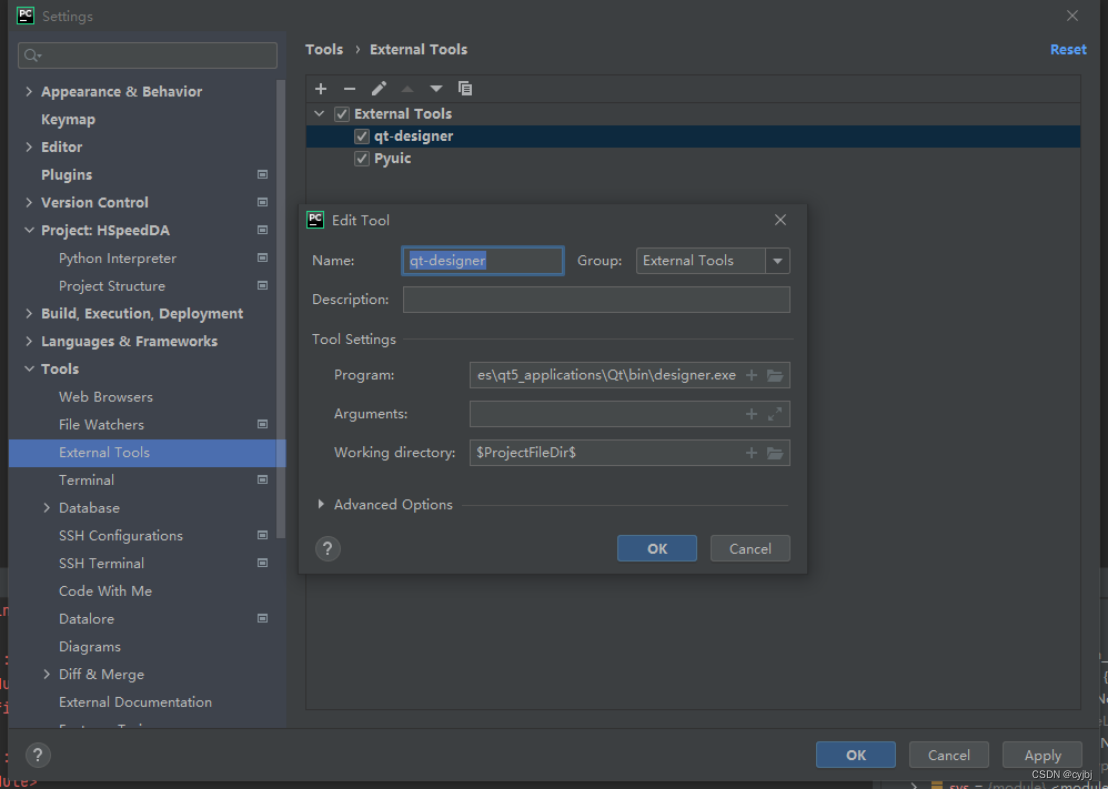Toggle the External Tools group checkbox
Image resolution: width=1108 pixels, height=790 pixels.
pos(342,114)
